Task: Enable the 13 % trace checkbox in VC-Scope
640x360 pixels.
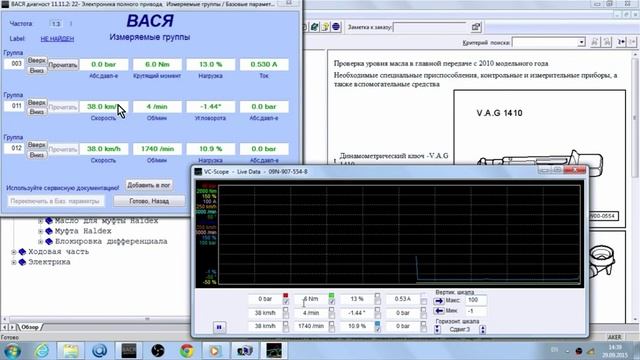Action: [377, 302]
